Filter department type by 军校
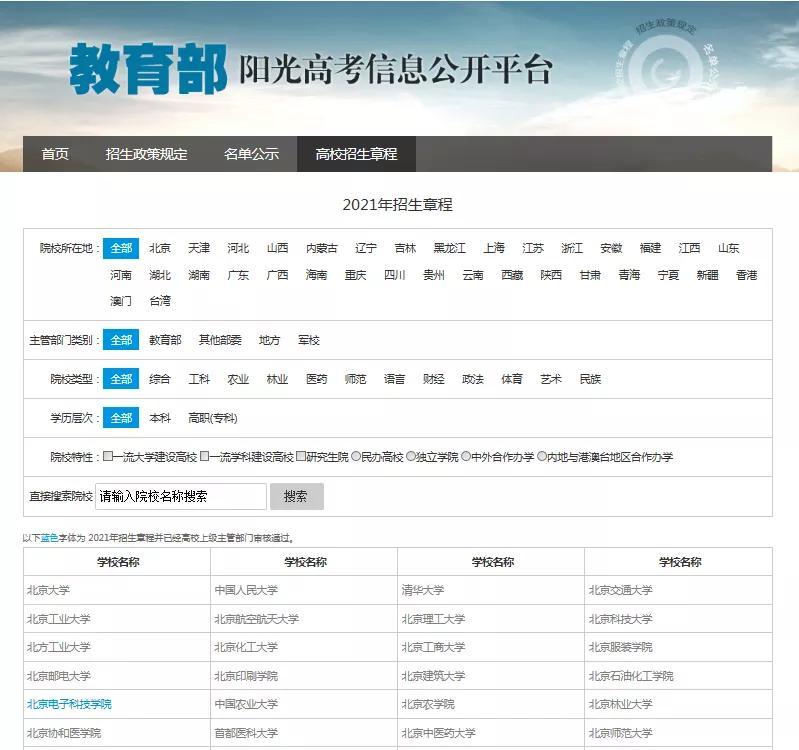Viewport: 799px width, 750px height. point(309,340)
